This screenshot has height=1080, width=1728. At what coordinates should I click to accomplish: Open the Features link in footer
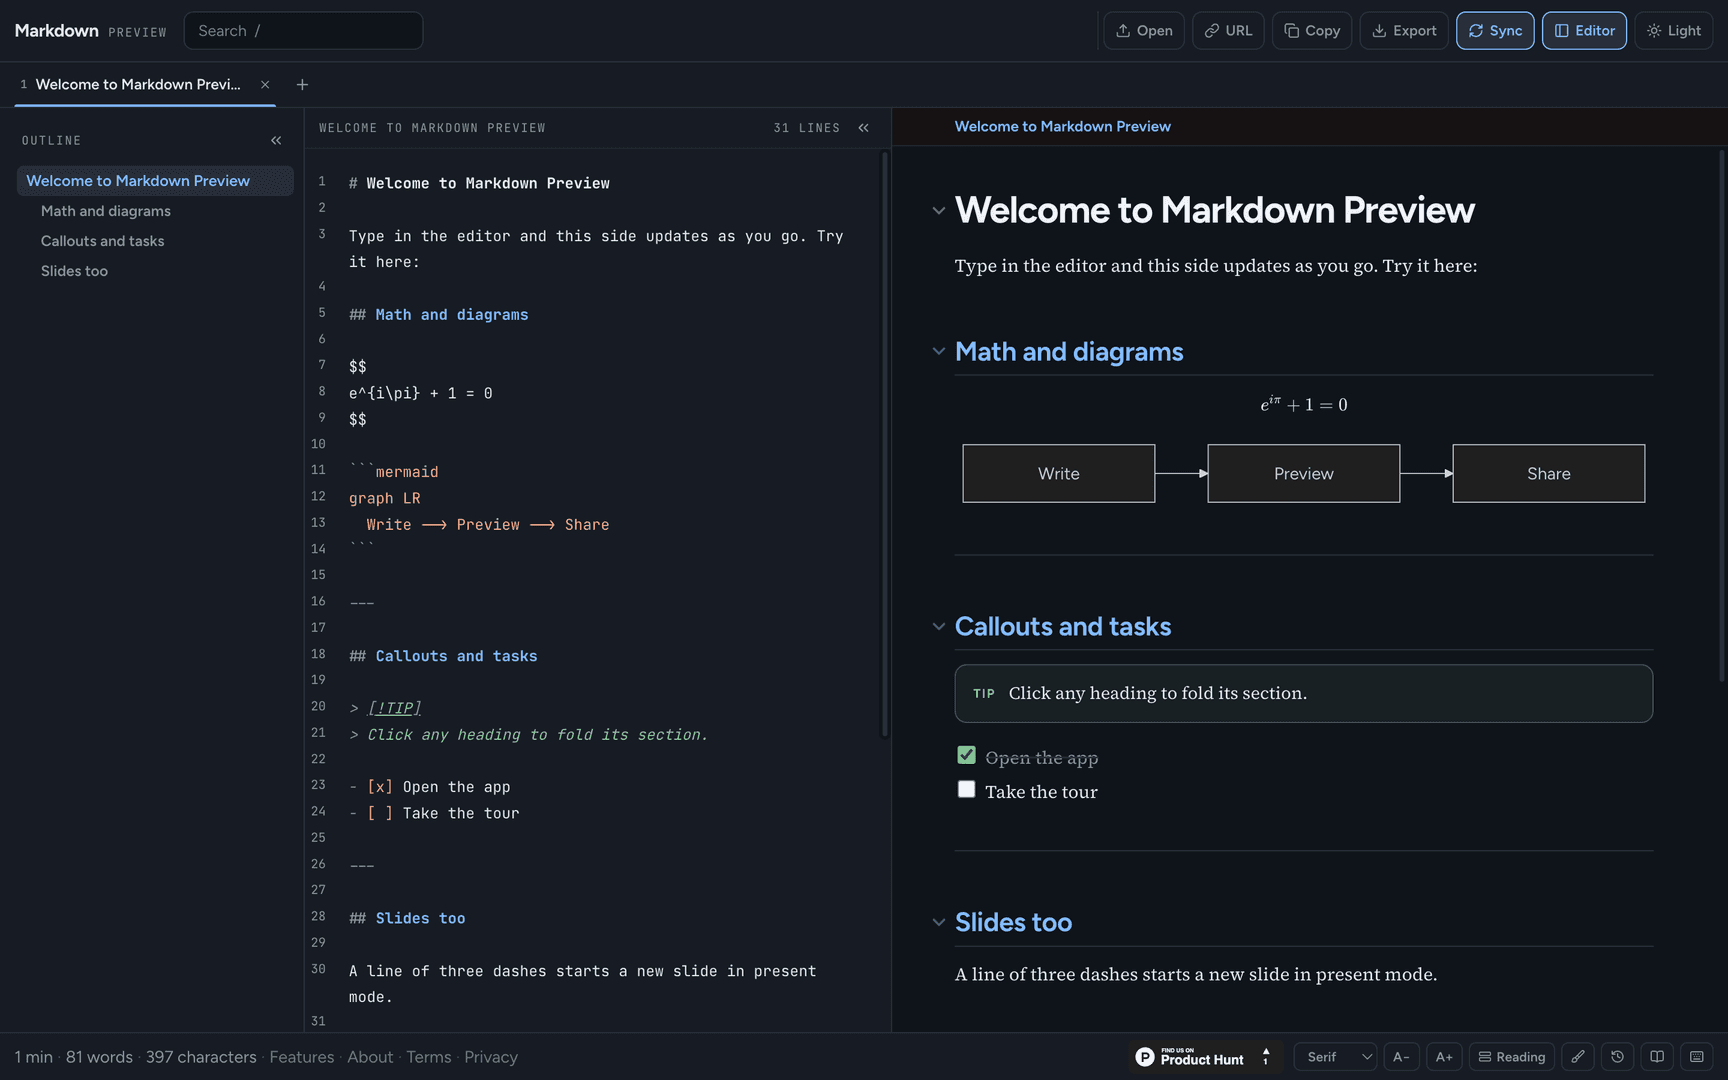coord(302,1057)
